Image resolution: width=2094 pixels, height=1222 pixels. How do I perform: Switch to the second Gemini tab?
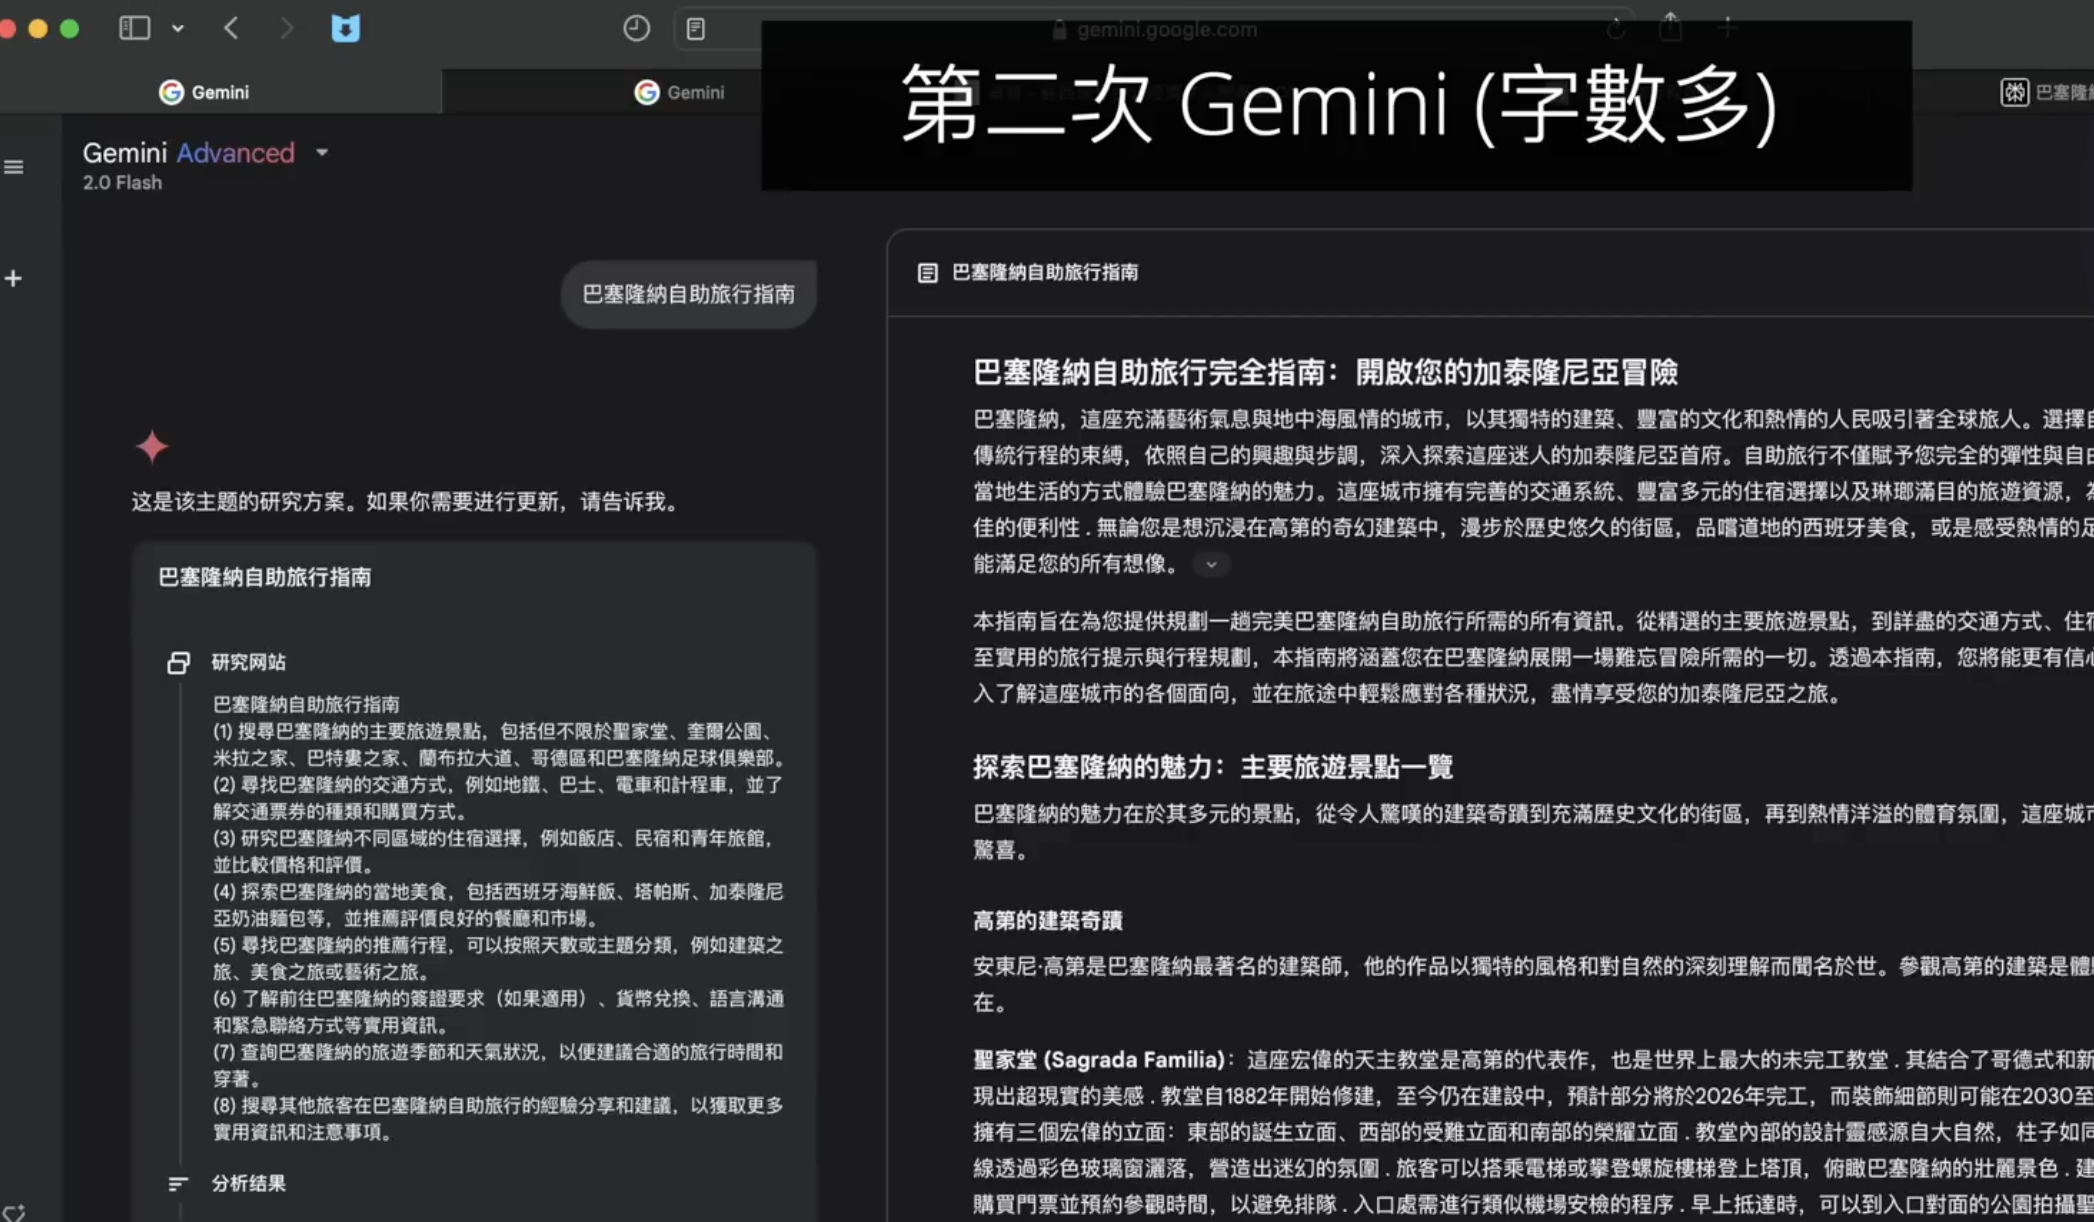click(x=680, y=92)
